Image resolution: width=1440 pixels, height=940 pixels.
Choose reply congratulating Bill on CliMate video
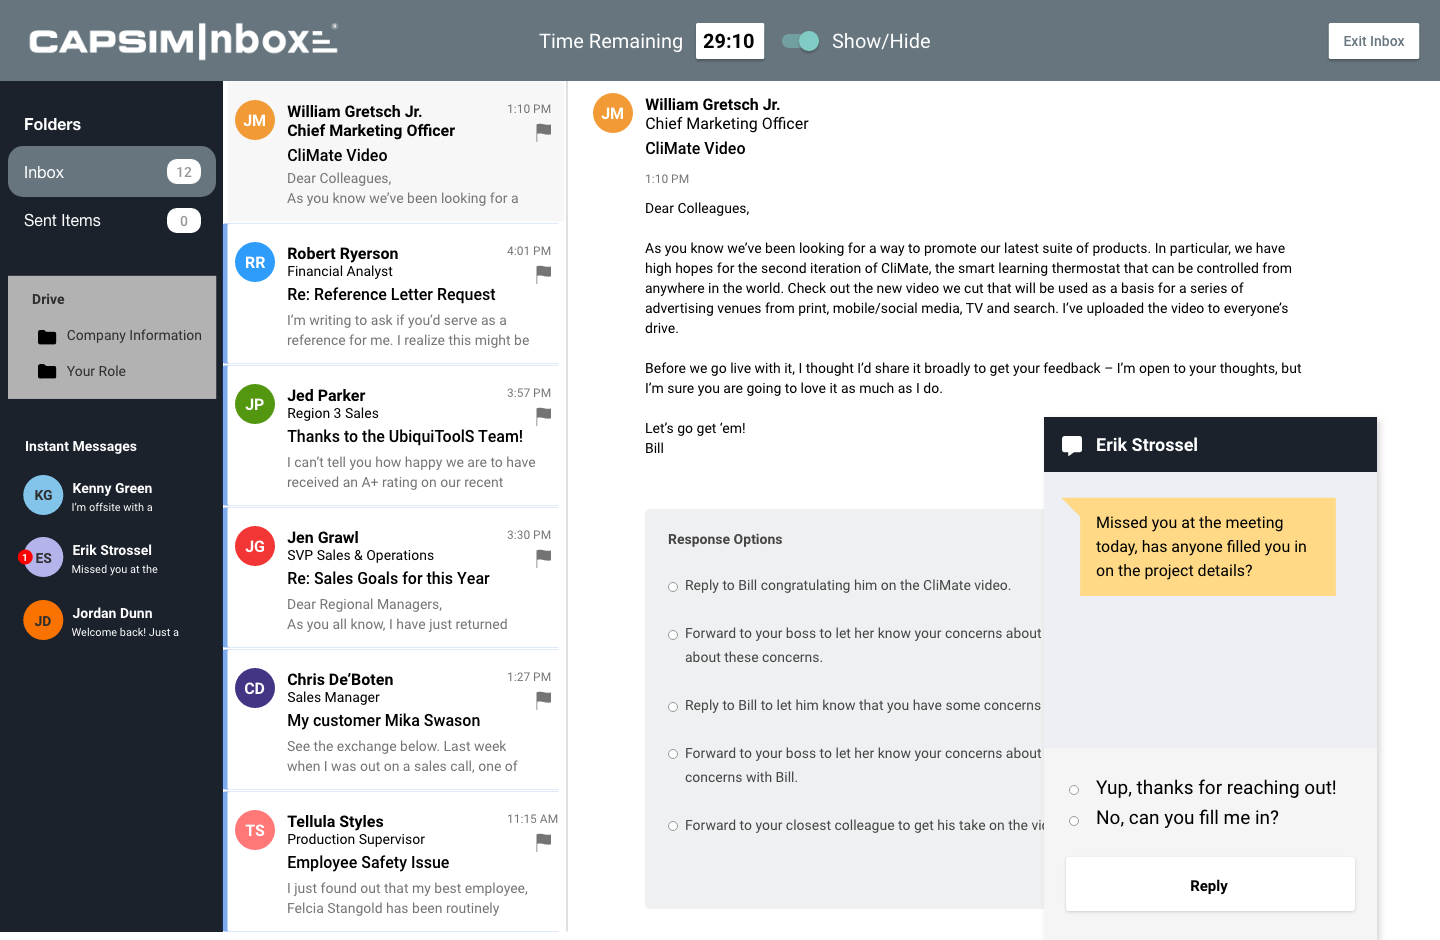(673, 587)
